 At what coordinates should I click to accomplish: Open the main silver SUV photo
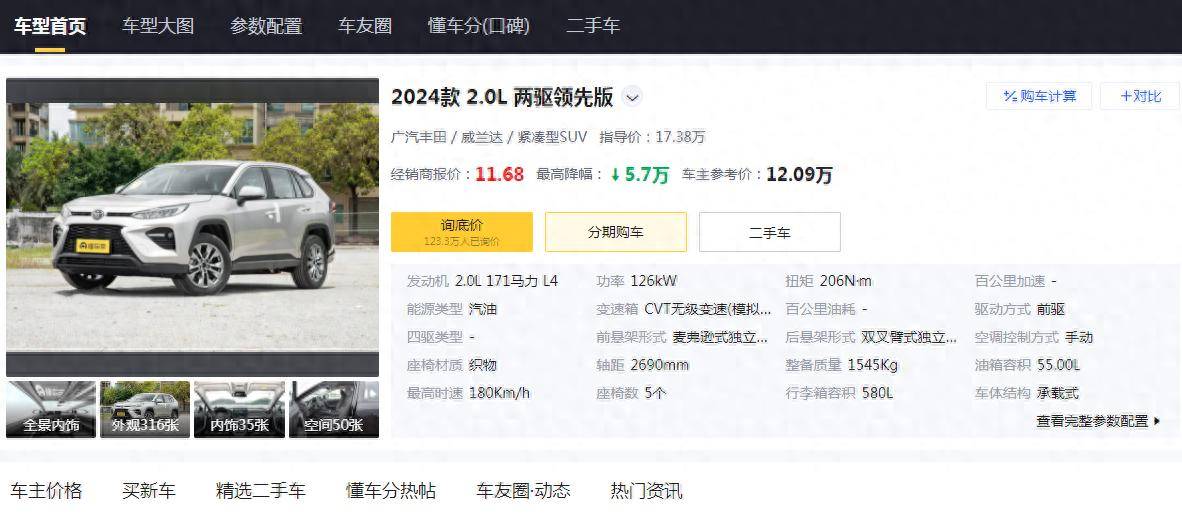[x=192, y=227]
